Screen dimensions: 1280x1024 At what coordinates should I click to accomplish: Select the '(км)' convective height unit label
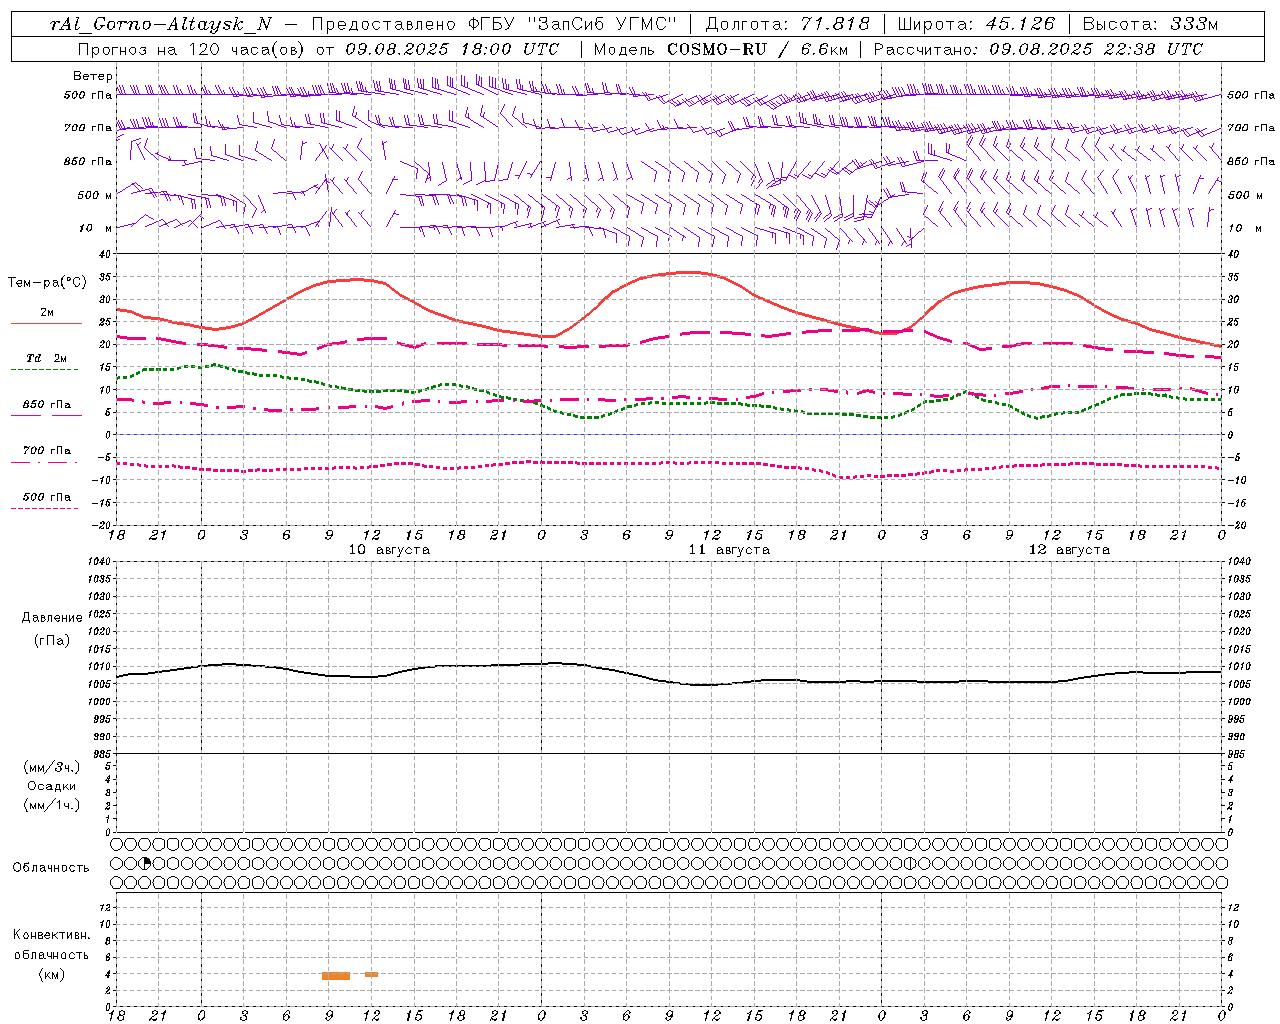tap(52, 974)
